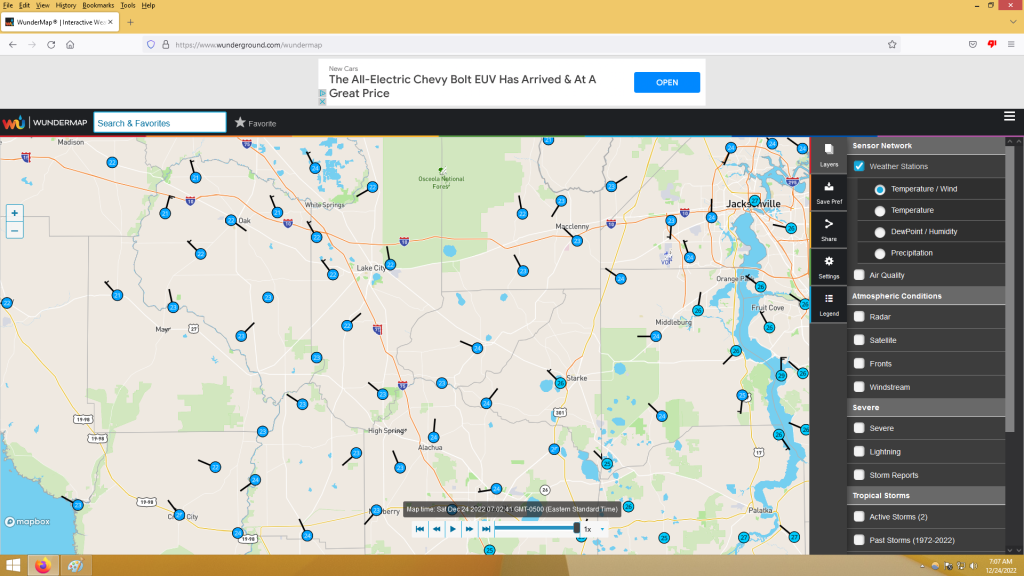Click the Paint icon in taskbar
Image resolution: width=1024 pixels, height=576 pixels.
point(75,565)
